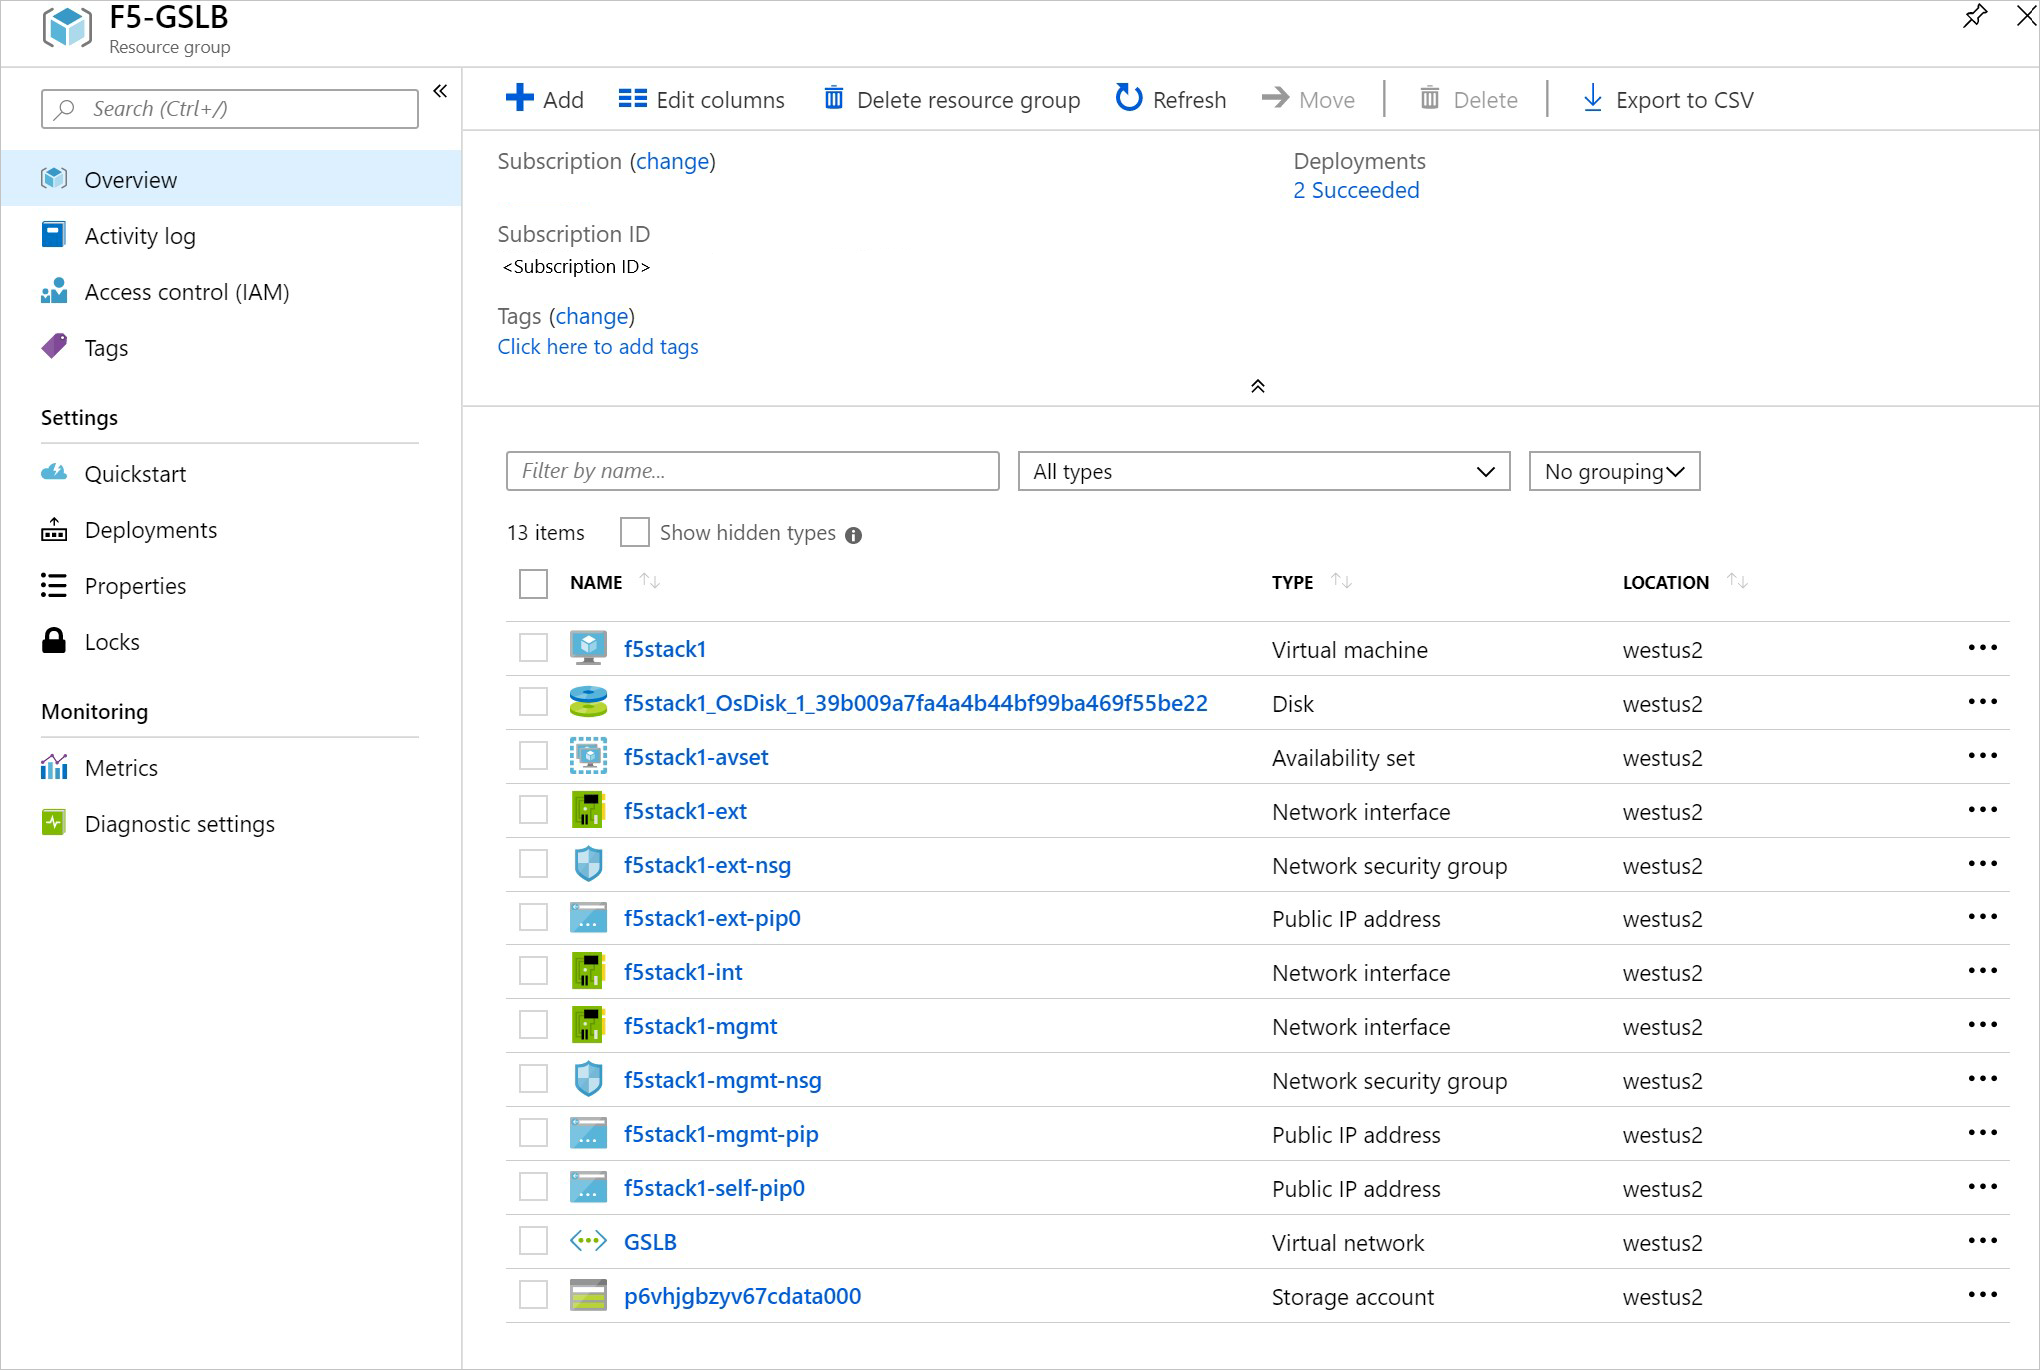Toggle the Show hidden types checkbox

point(633,532)
